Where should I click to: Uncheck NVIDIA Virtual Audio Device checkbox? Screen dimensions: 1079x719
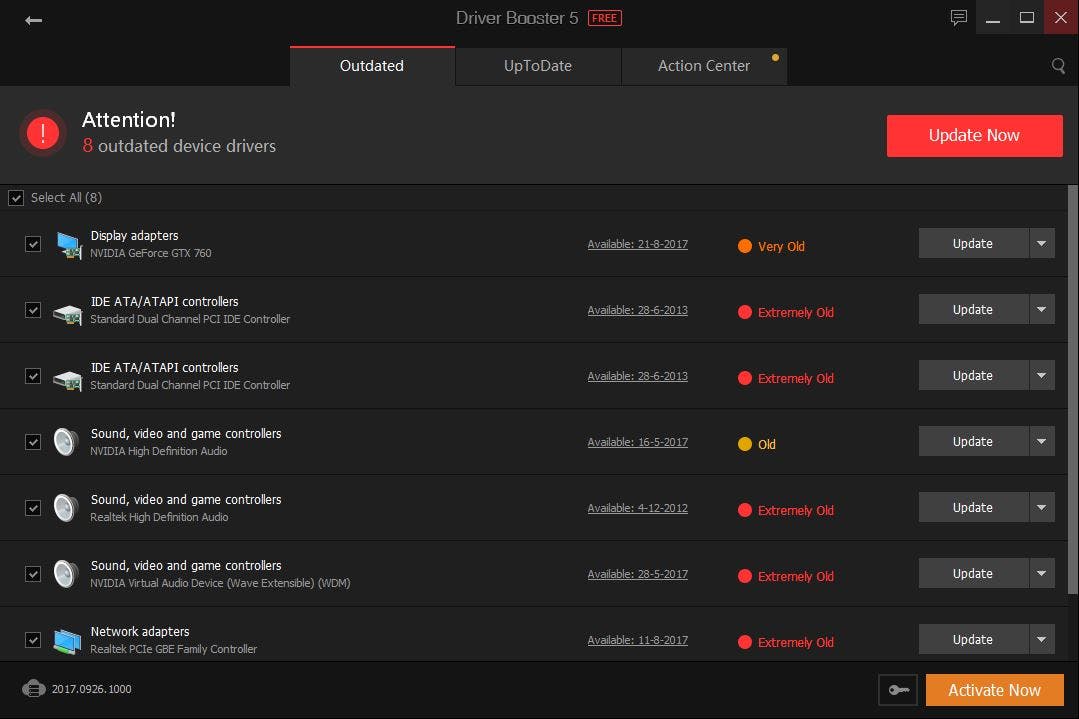pos(33,574)
